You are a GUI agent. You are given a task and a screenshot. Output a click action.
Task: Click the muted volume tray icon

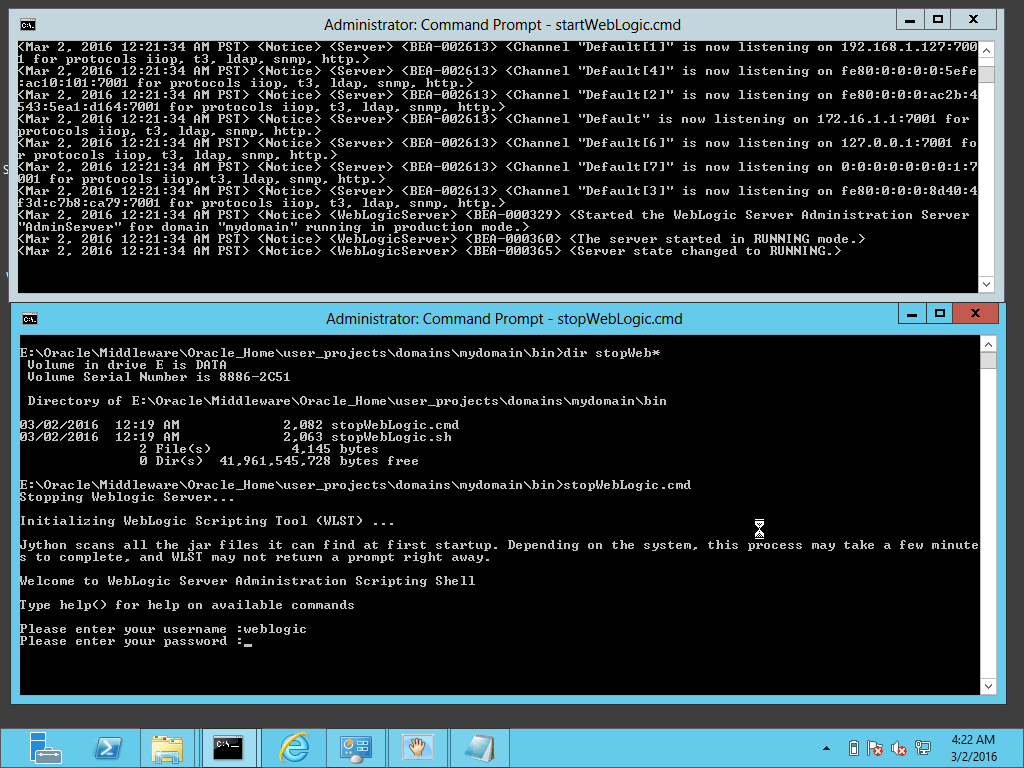899,748
